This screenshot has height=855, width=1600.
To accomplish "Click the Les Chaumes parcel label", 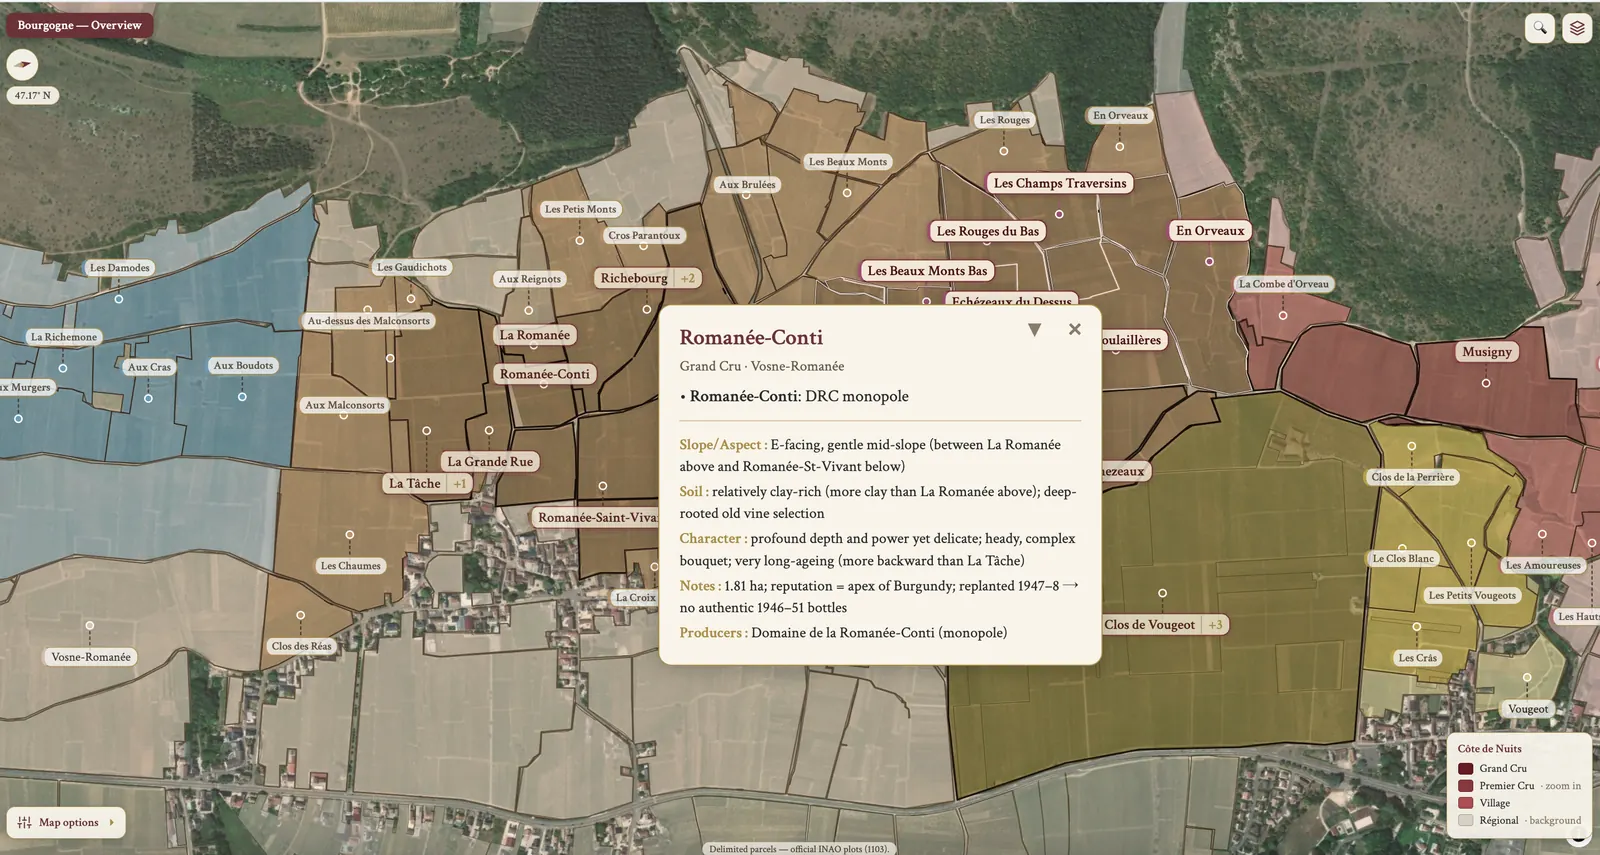I will tap(350, 566).
